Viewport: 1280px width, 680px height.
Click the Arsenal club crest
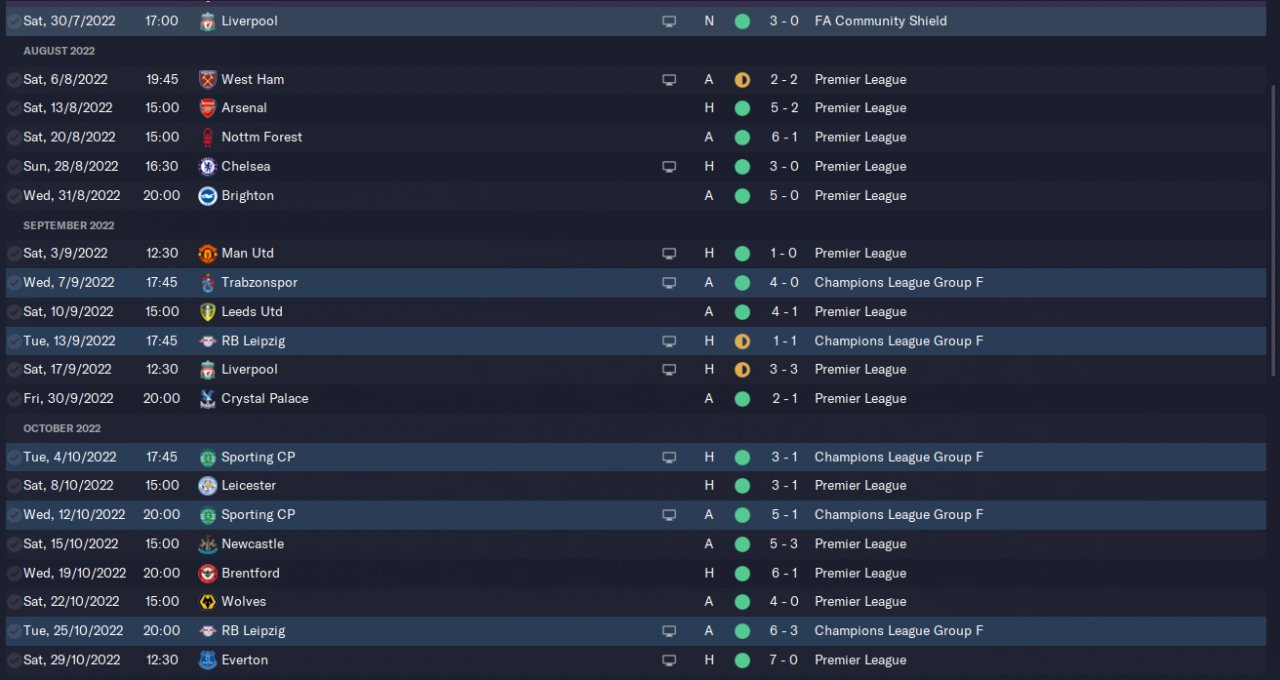click(207, 108)
